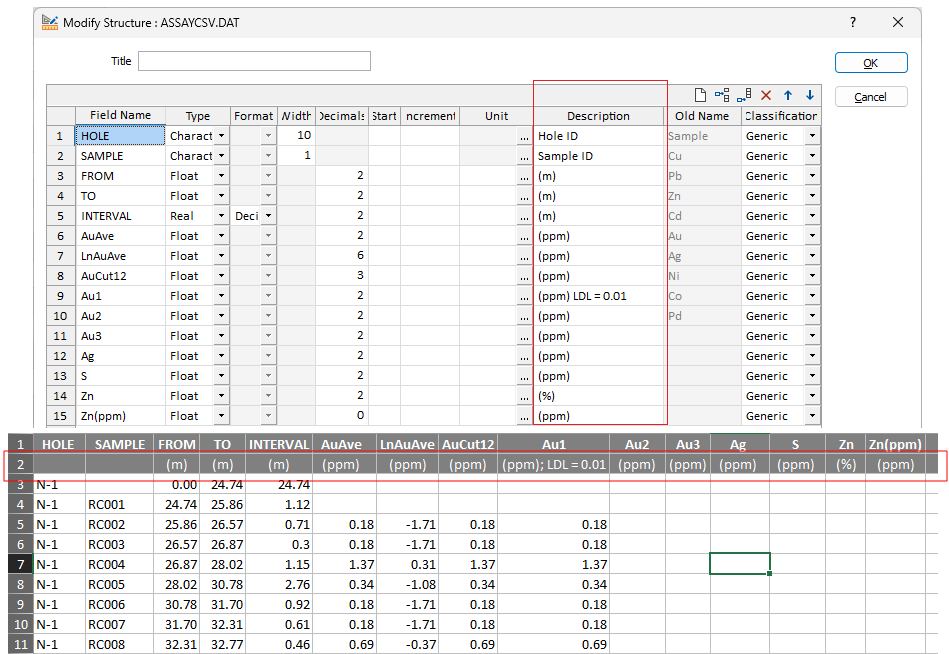
Task: Open the Type dropdown for the HOLE field
Action: pyautogui.click(x=222, y=136)
